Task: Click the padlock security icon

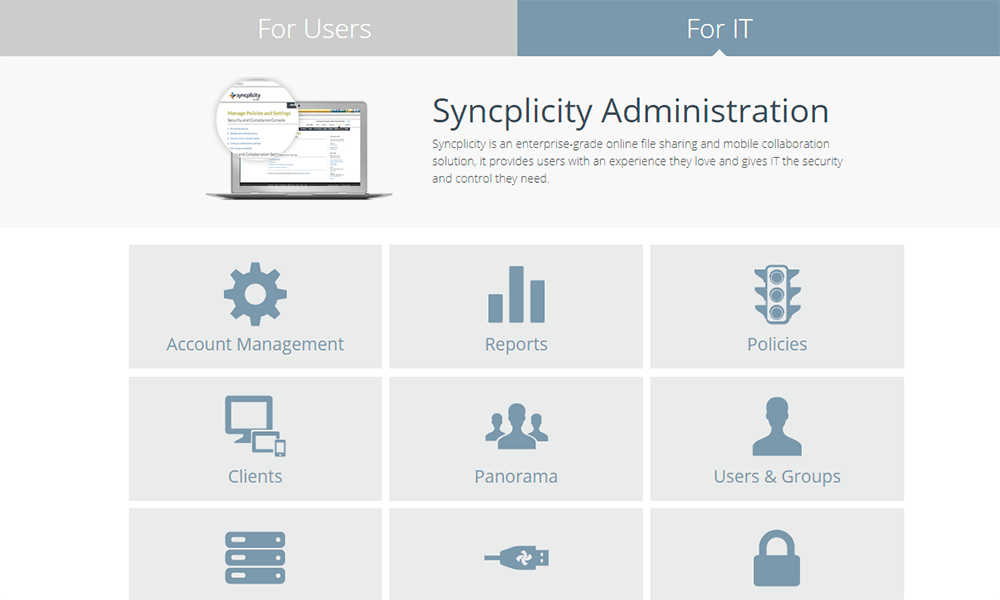Action: [x=777, y=558]
